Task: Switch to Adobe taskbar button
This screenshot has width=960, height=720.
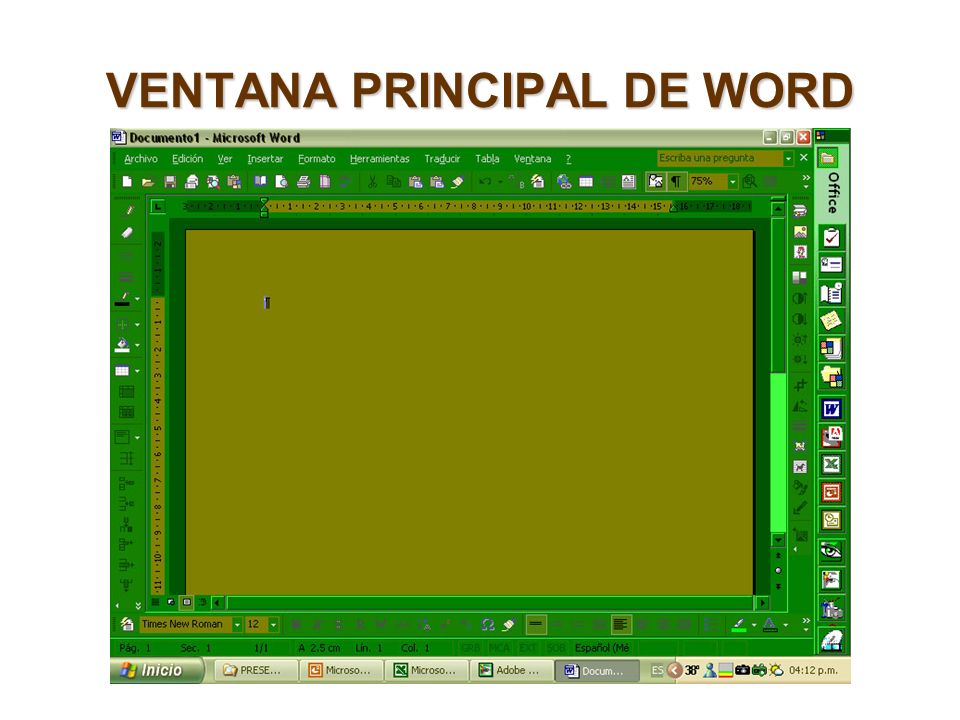Action: point(511,670)
